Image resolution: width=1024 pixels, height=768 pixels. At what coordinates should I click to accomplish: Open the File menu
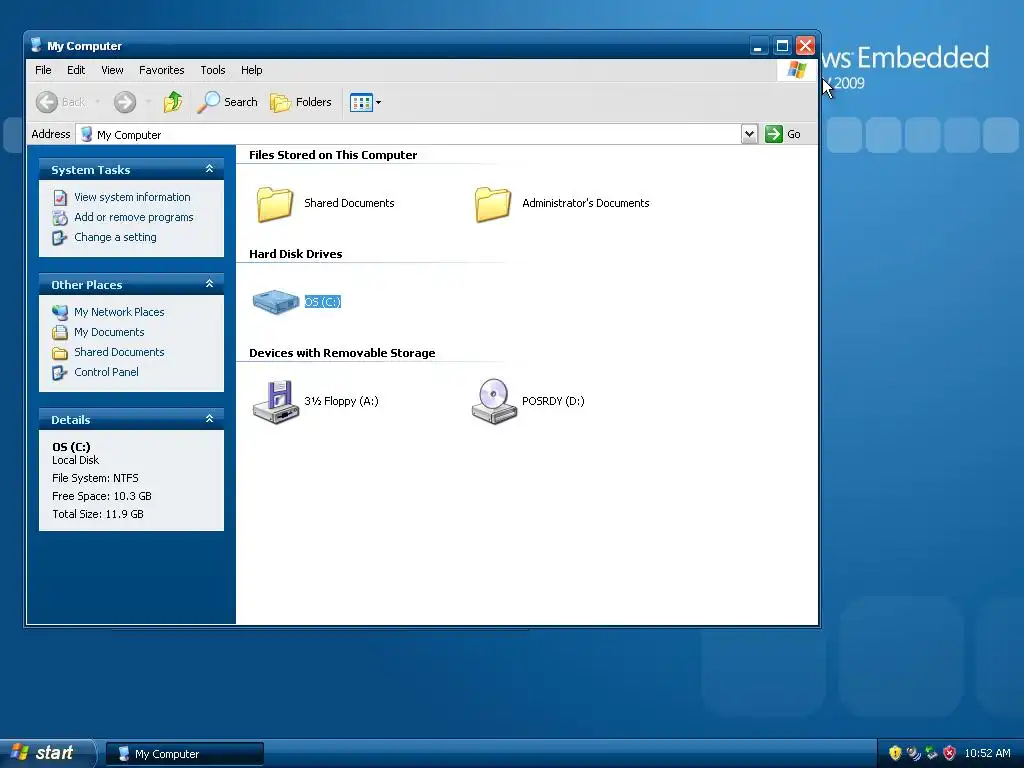point(43,70)
